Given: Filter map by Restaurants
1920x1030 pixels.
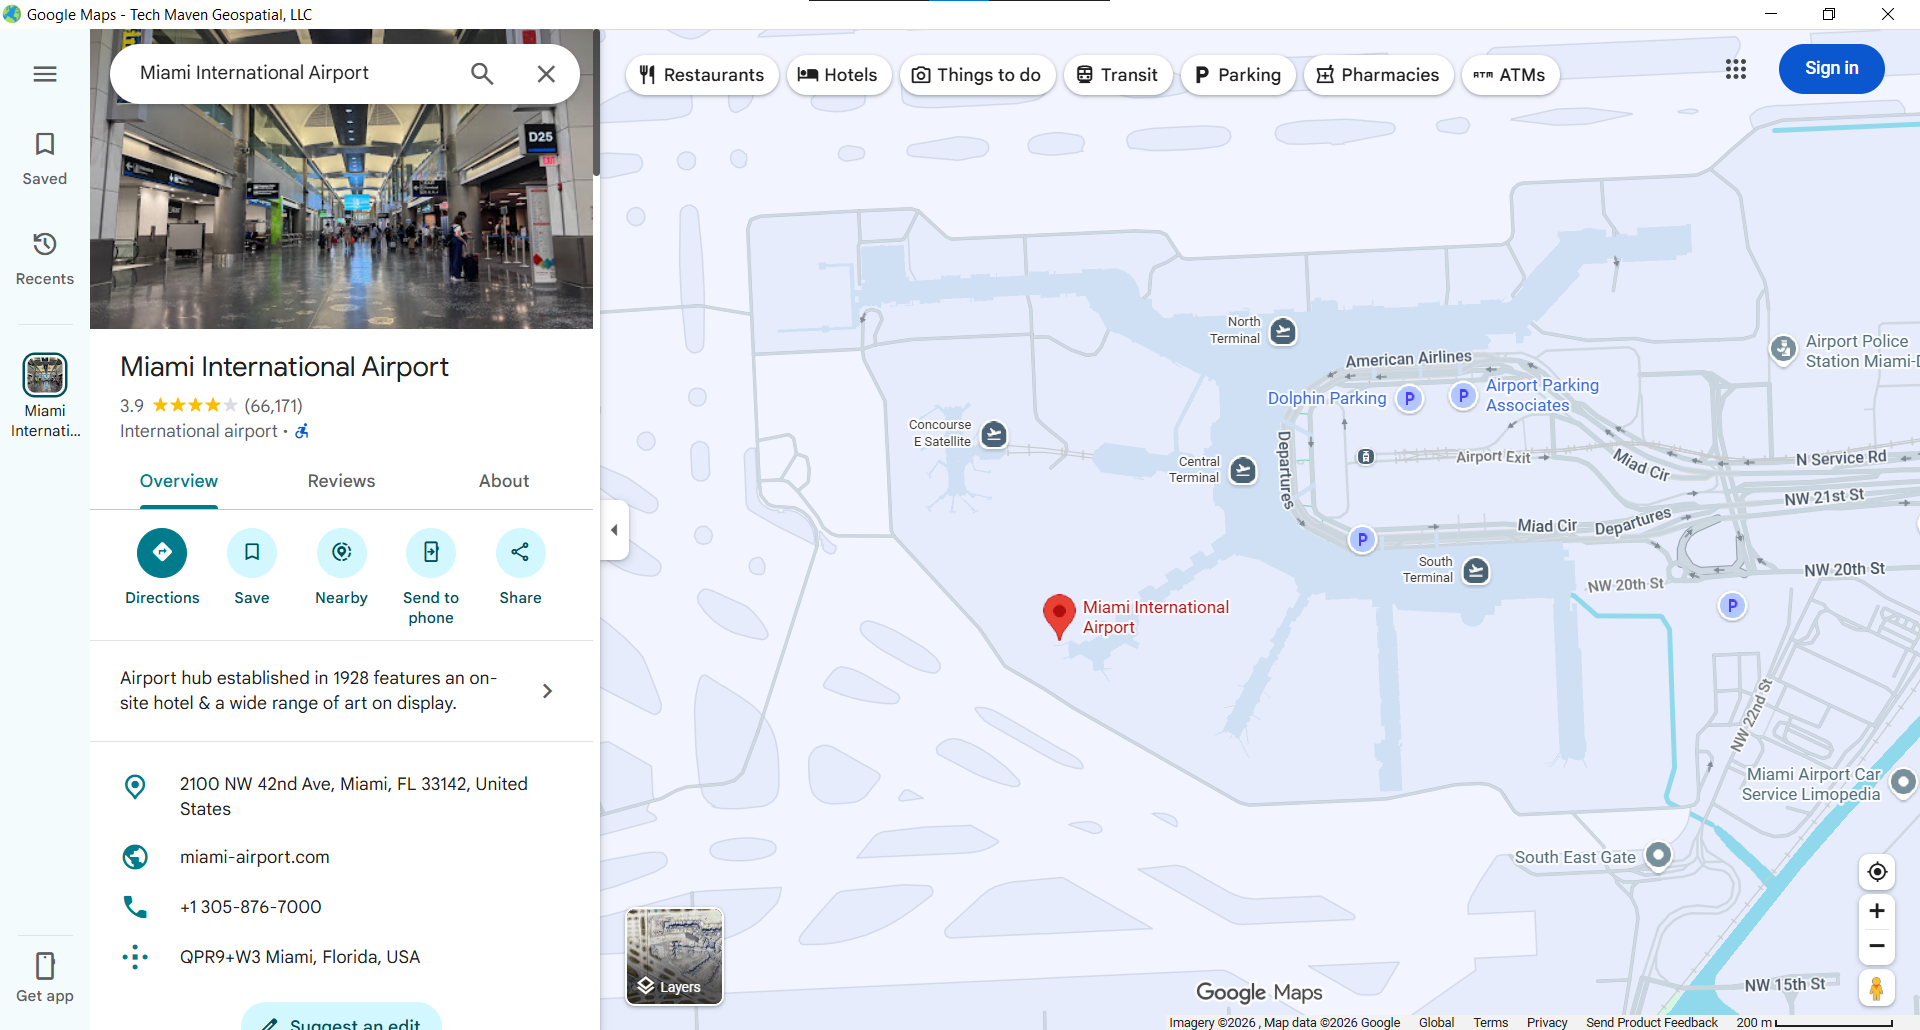Looking at the screenshot, I should 702,75.
